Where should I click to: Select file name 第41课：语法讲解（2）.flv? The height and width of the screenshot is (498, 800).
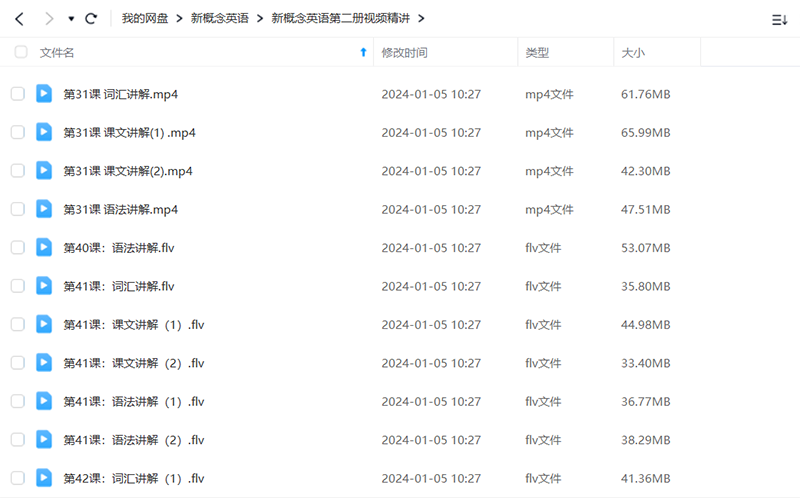134,440
